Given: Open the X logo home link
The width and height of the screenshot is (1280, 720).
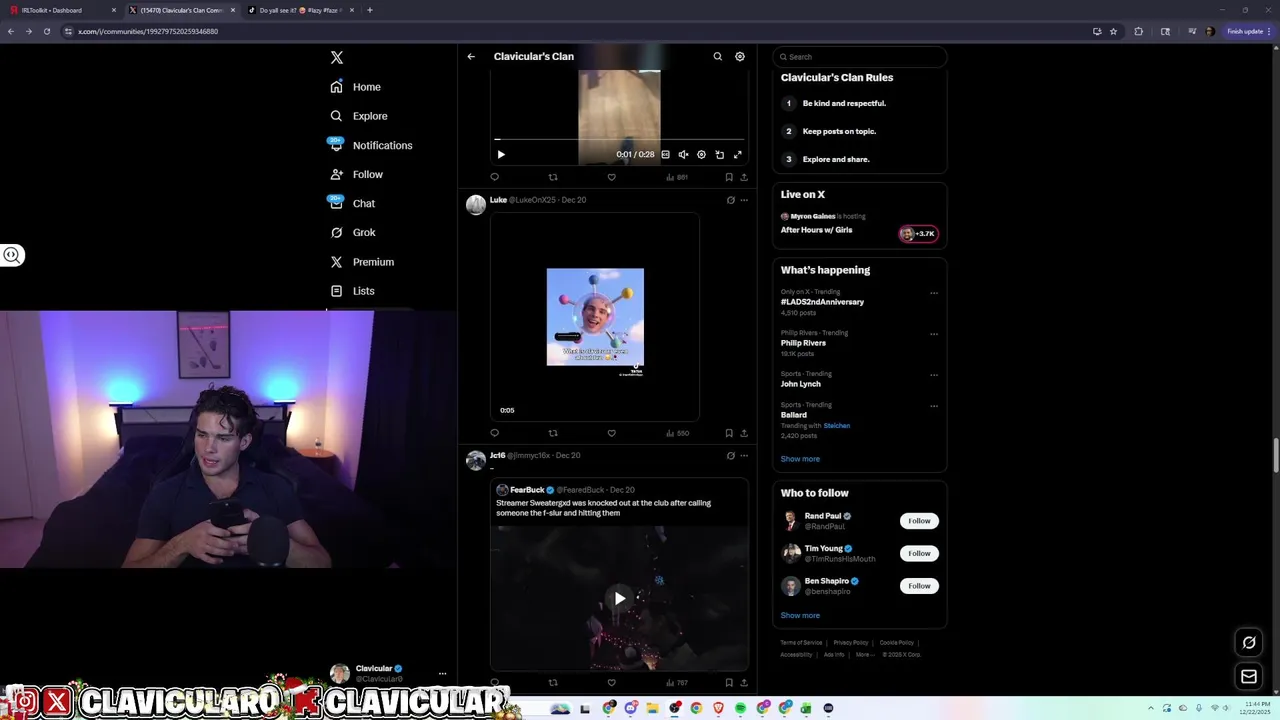Looking at the screenshot, I should point(337,58).
